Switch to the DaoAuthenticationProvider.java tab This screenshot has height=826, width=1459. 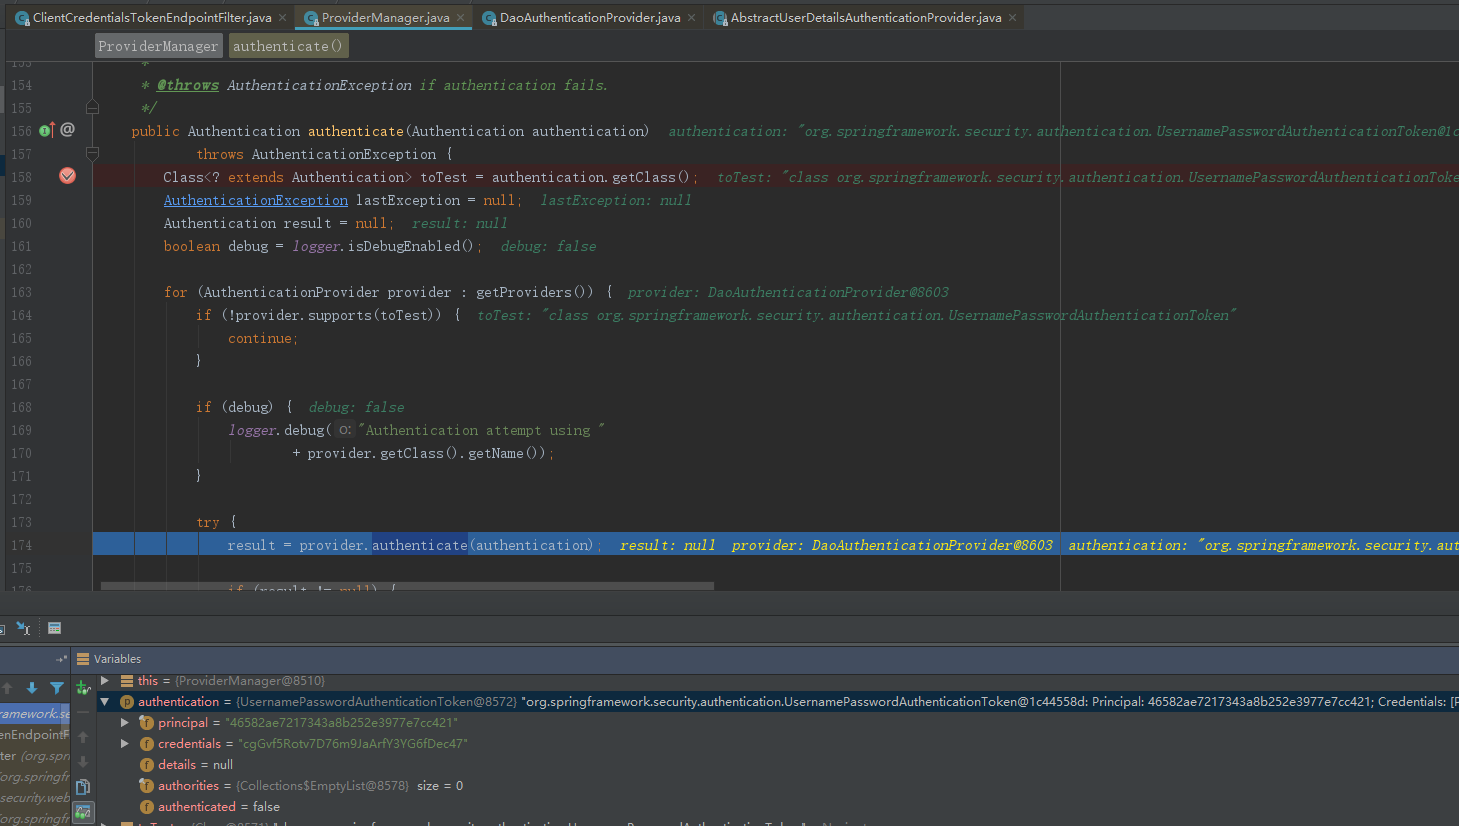(589, 18)
